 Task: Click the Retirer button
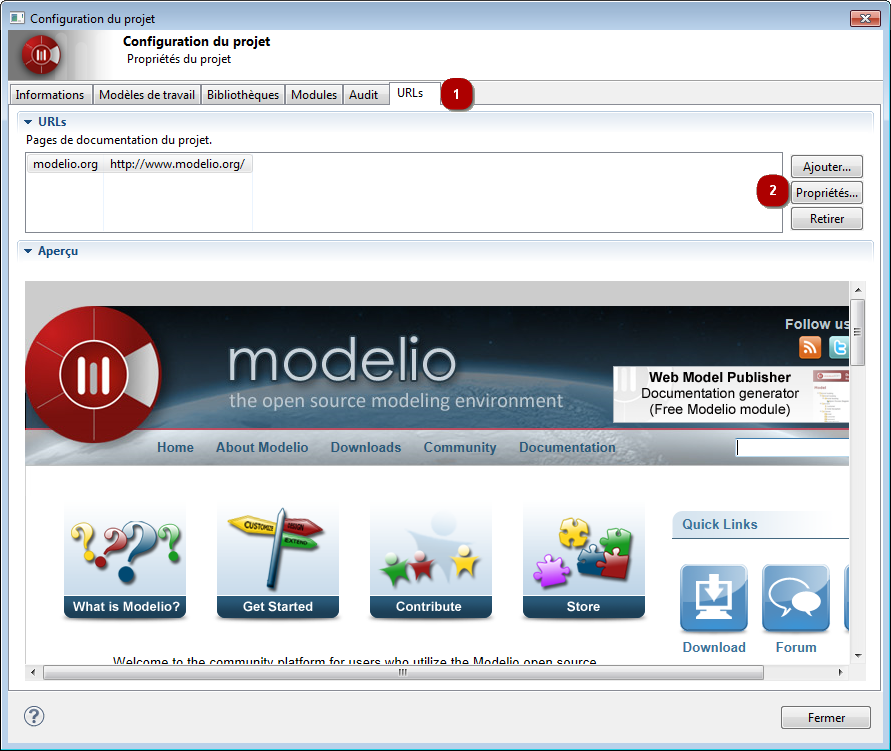(827, 219)
